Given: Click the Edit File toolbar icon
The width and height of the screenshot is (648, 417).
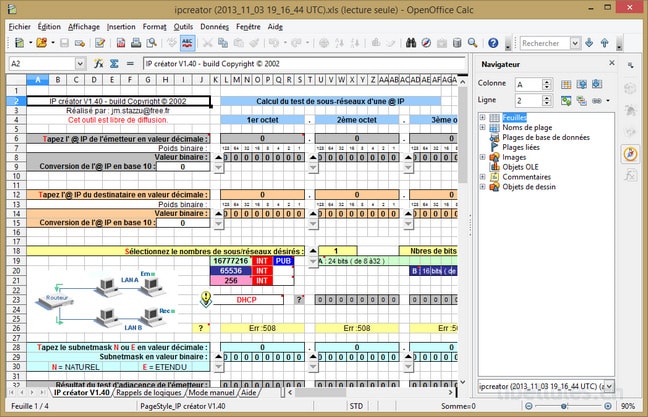Looking at the screenshot, I should click(100, 43).
